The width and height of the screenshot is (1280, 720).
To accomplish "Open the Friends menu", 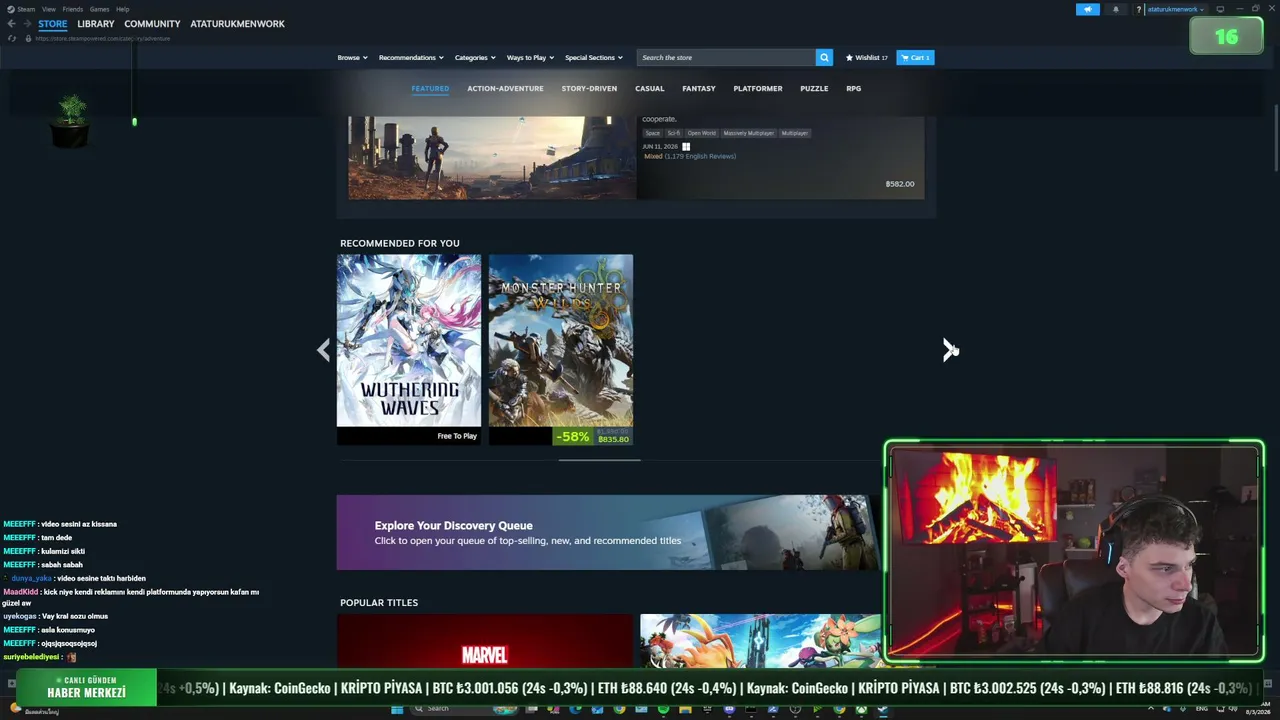I will [72, 9].
